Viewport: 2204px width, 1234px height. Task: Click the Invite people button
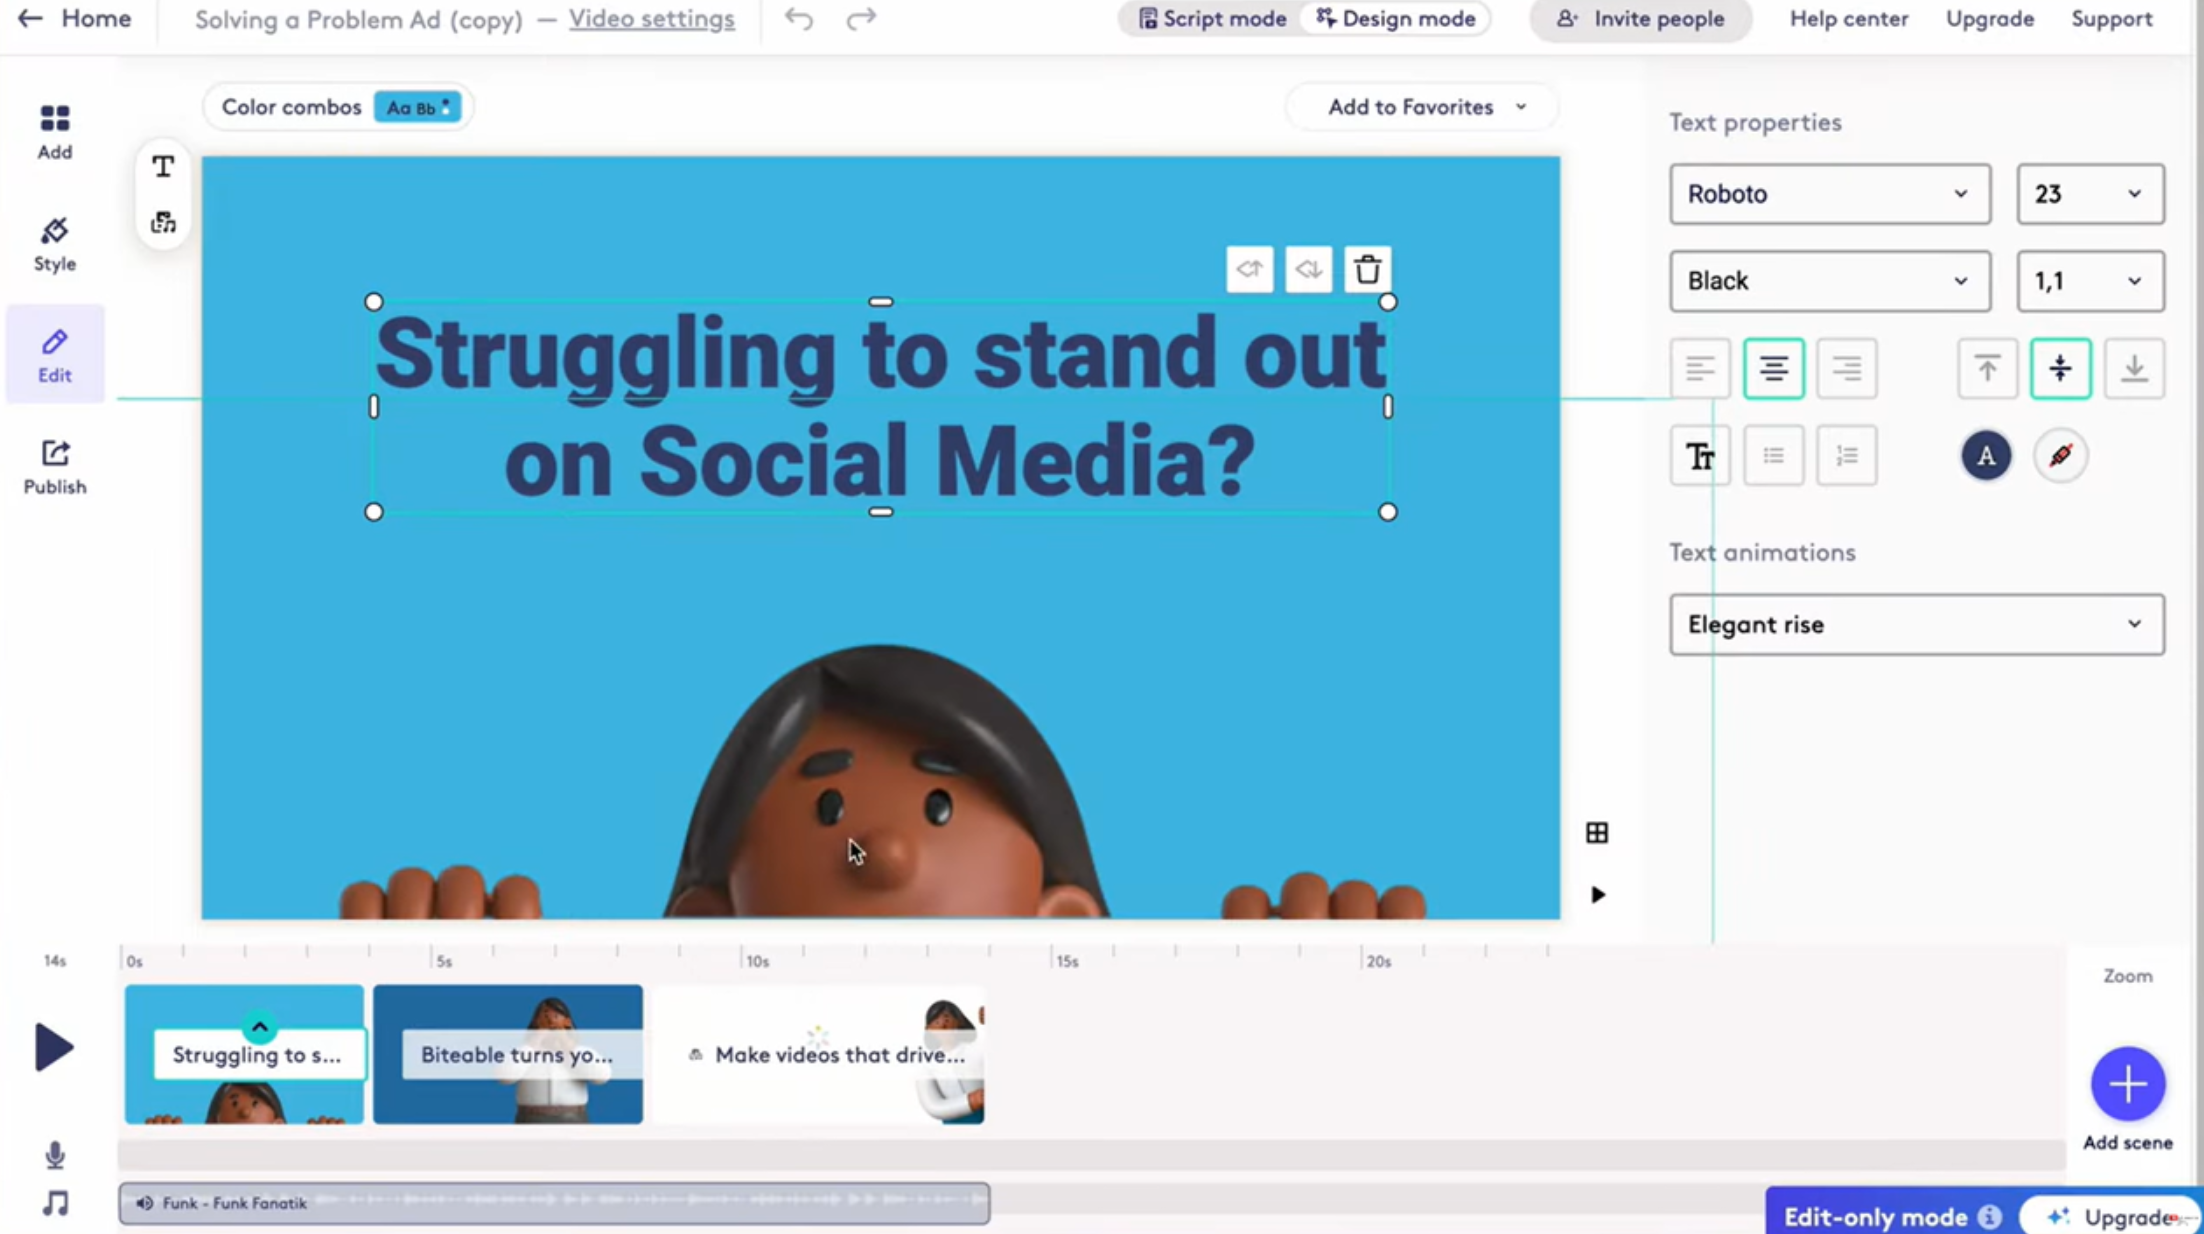[x=1640, y=19]
